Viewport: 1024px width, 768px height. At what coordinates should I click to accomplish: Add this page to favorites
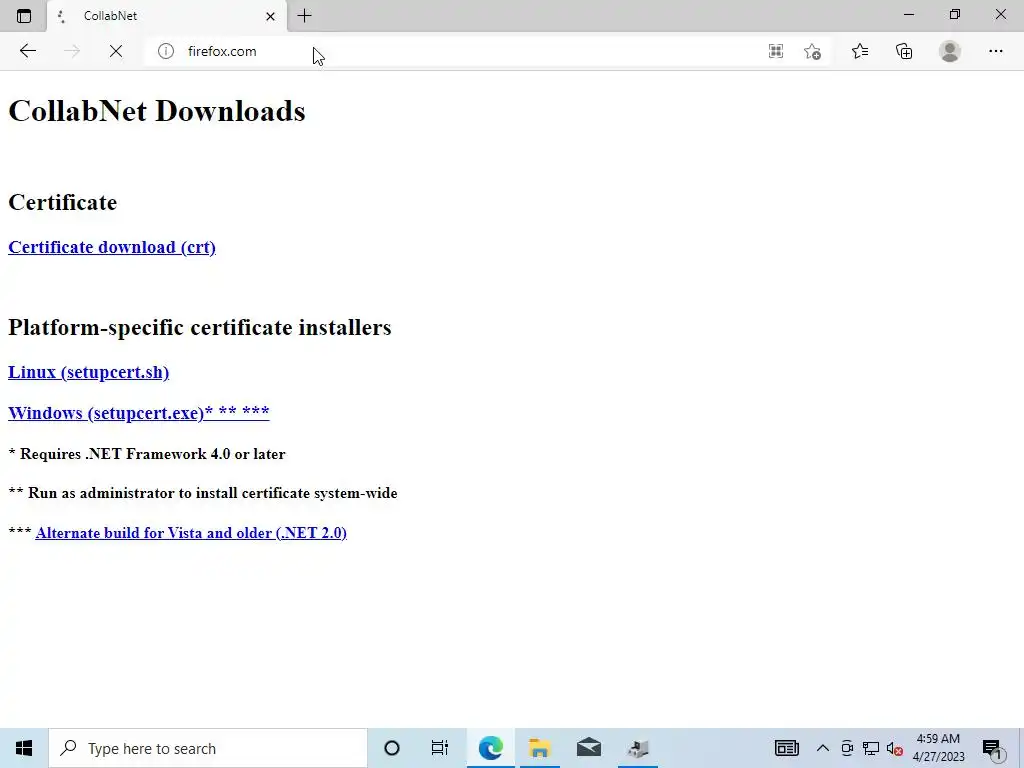pos(812,51)
